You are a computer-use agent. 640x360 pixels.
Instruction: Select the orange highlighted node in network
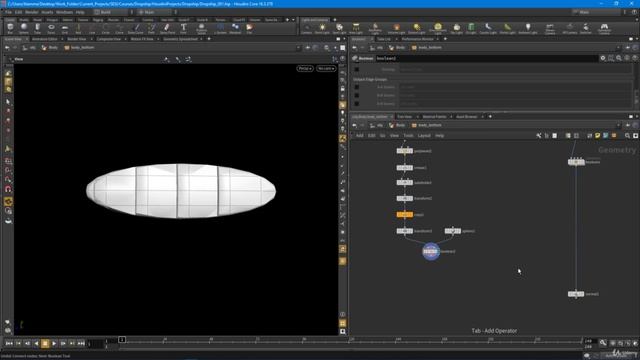tap(404, 215)
